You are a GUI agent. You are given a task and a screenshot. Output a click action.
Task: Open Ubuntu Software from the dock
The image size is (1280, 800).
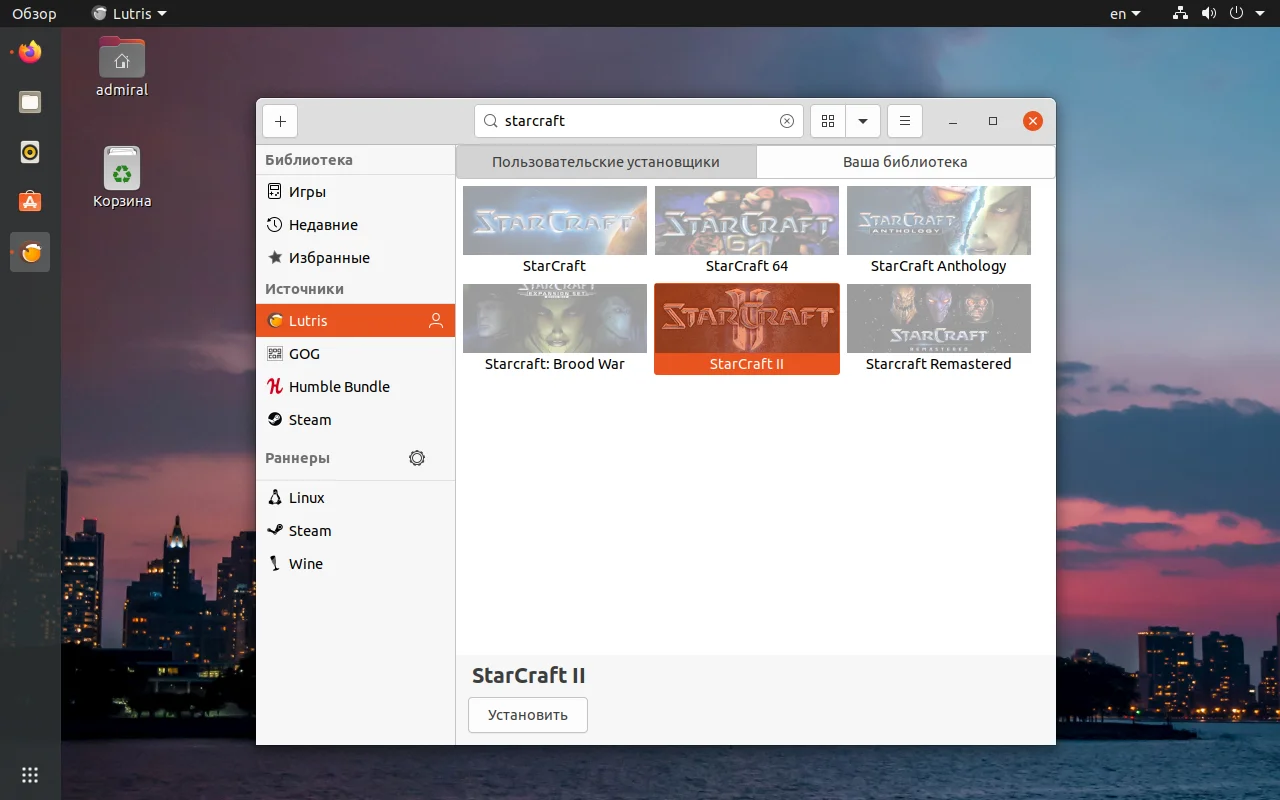click(x=30, y=202)
